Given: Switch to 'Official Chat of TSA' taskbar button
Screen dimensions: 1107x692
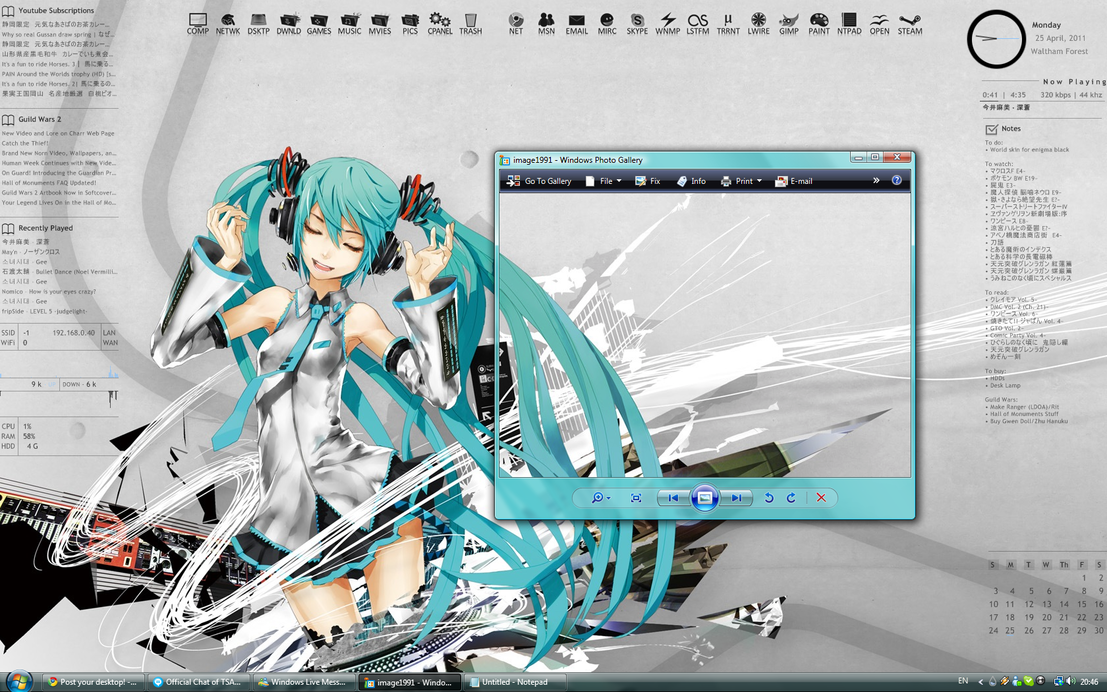Looking at the screenshot, I should (198, 682).
